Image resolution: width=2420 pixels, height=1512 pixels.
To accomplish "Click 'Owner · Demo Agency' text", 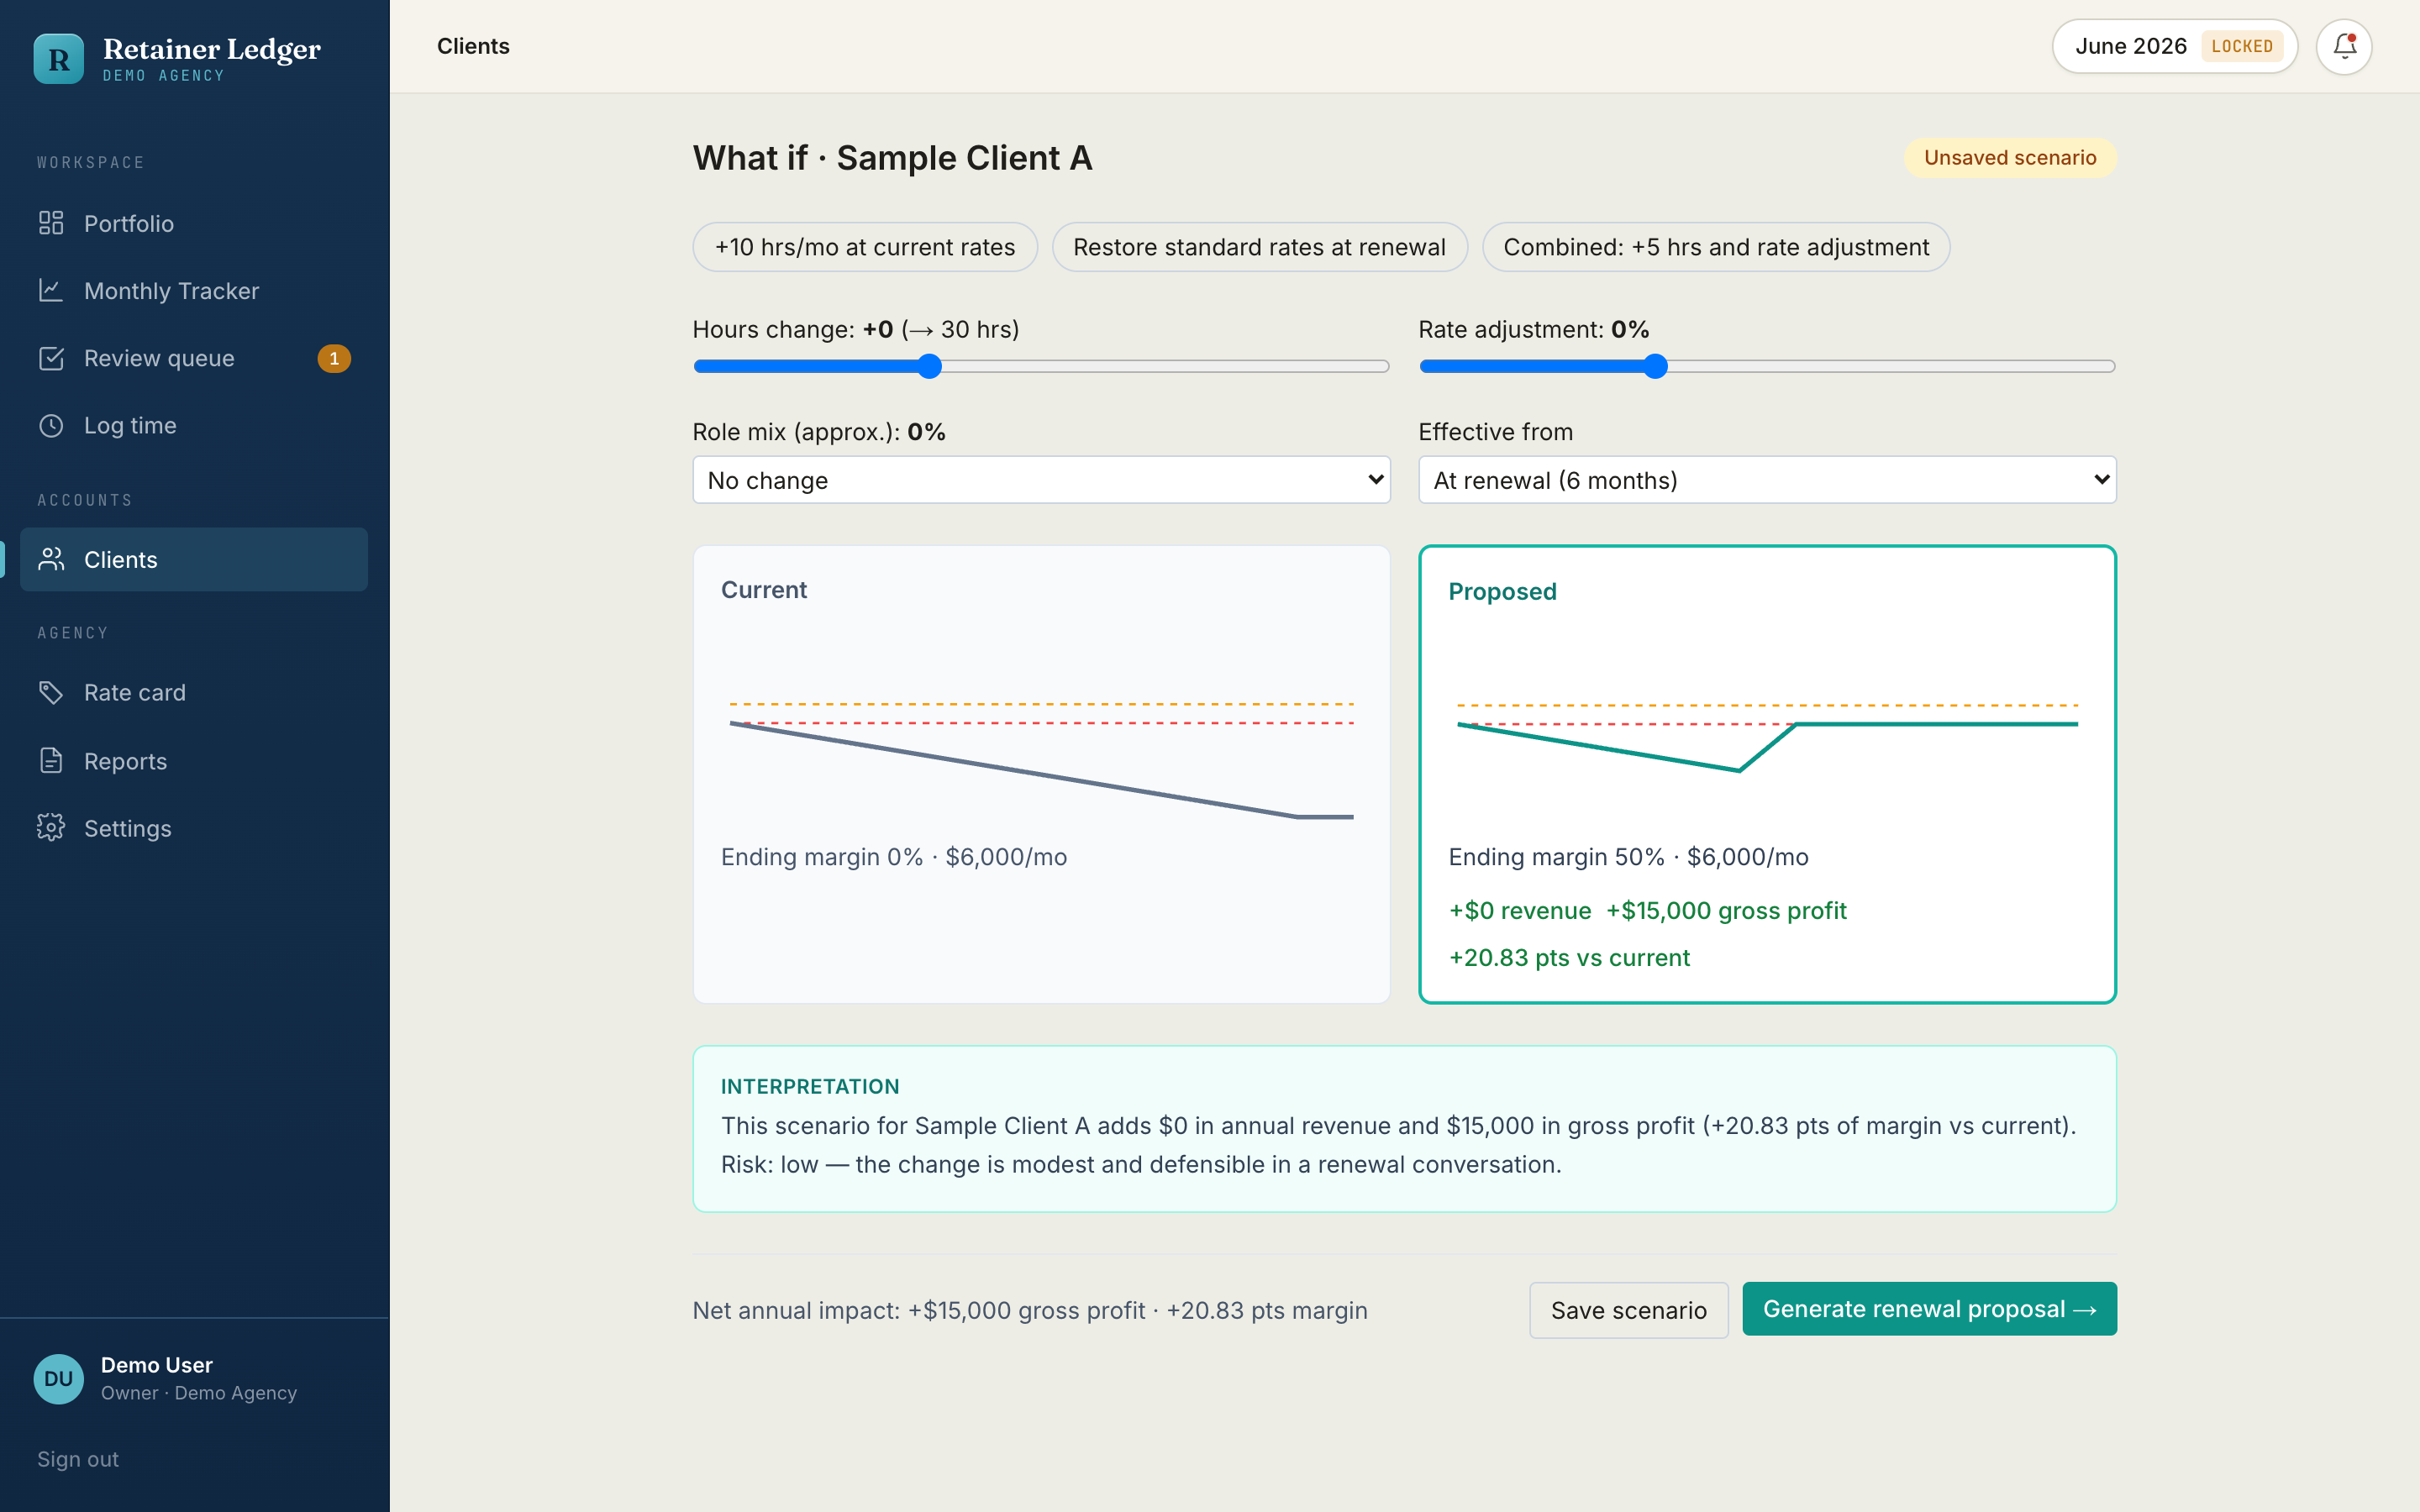I will coord(199,1393).
